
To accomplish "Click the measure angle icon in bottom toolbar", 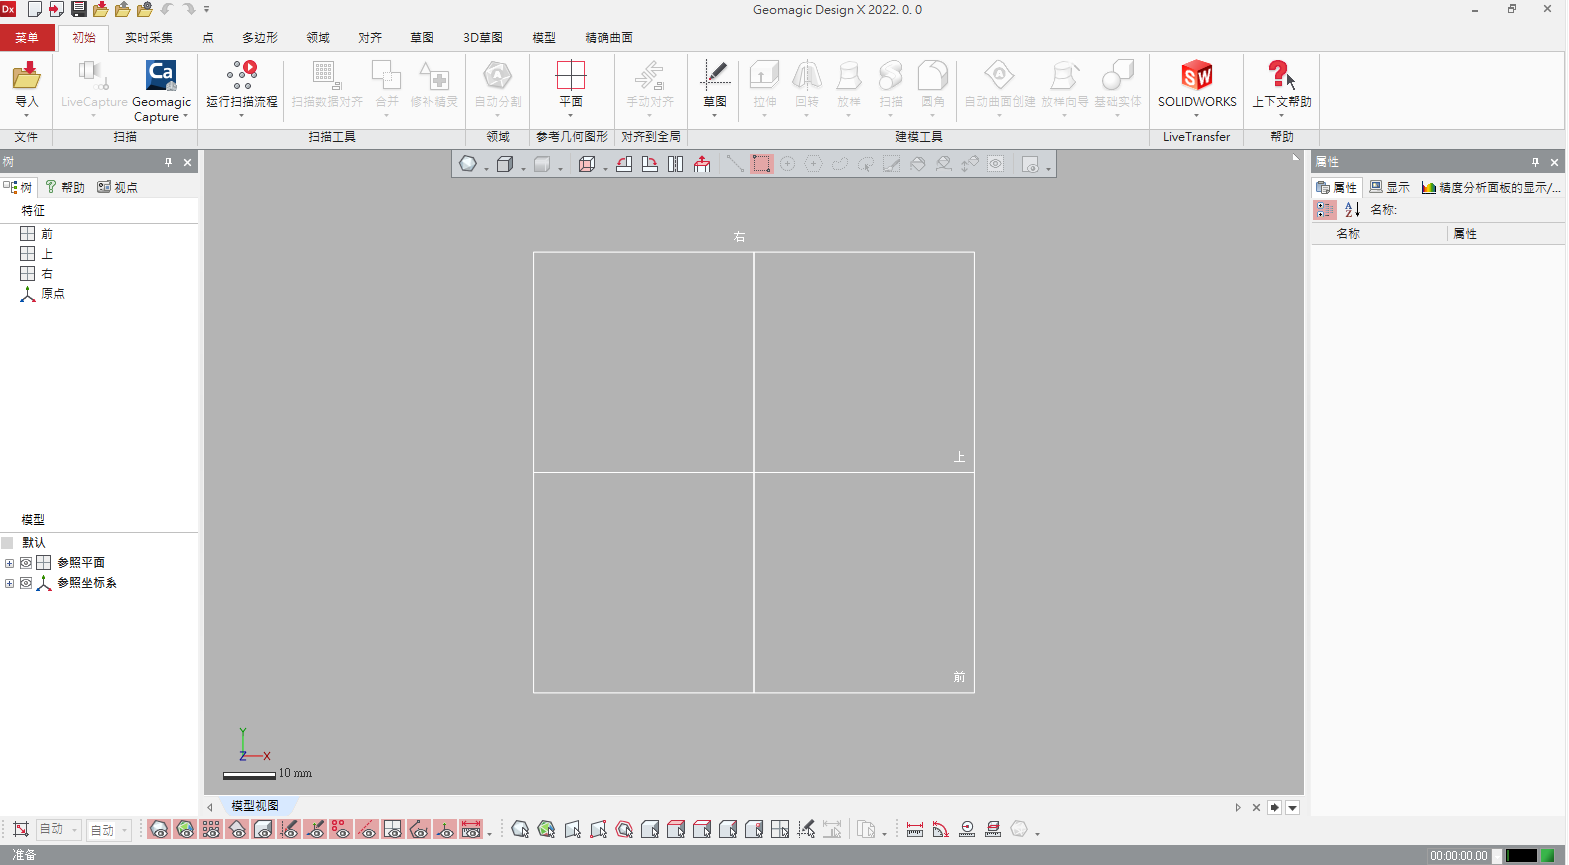I will pos(941,829).
